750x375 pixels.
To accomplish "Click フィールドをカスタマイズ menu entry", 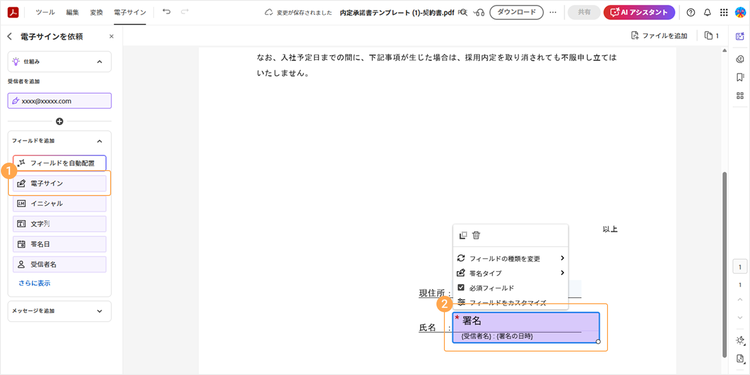I will (x=511, y=302).
